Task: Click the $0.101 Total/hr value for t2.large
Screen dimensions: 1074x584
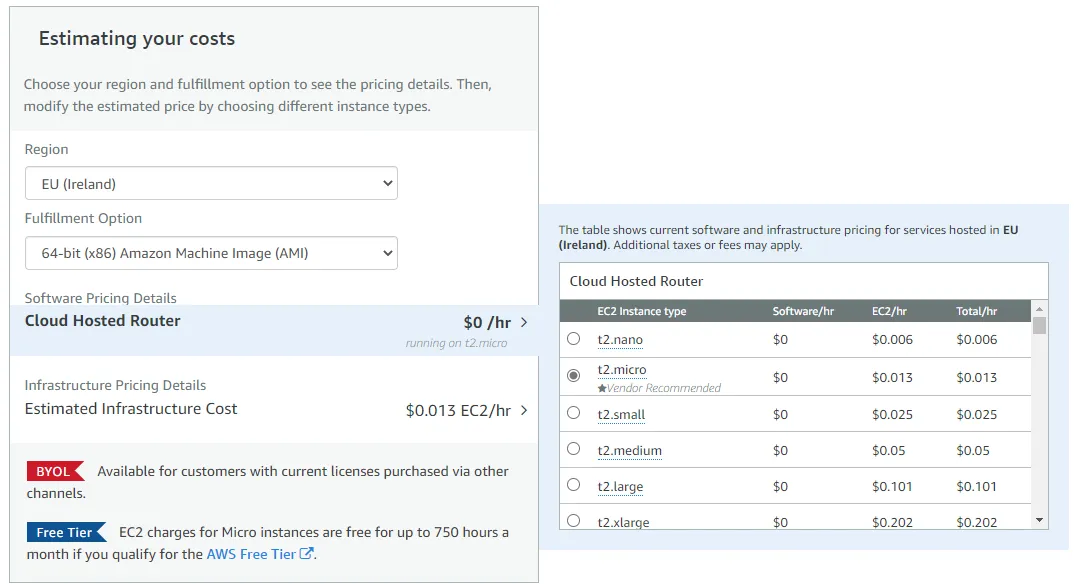Action: pos(977,487)
